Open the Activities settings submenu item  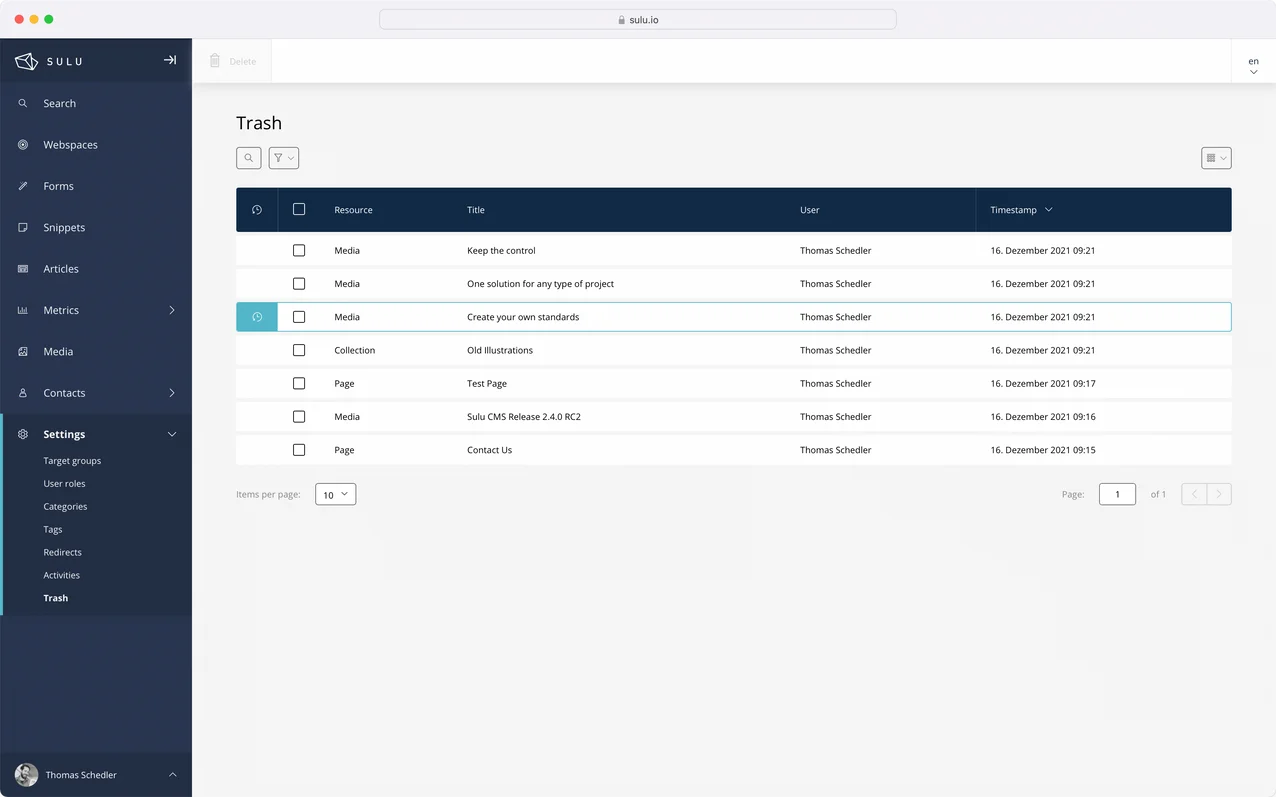click(61, 575)
